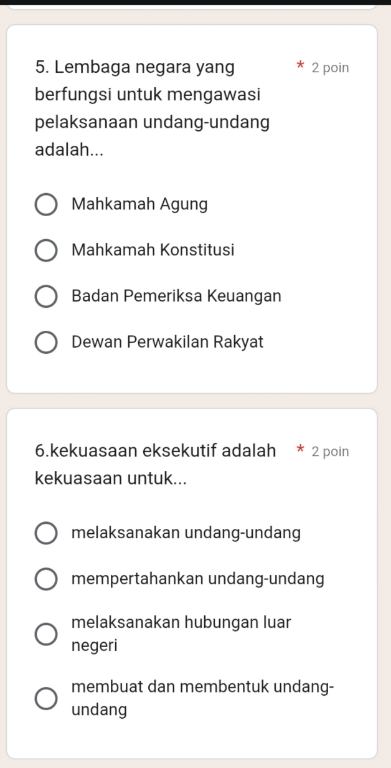Choose mempertahankan undang-undang radio option
The image size is (391, 768).
46,579
